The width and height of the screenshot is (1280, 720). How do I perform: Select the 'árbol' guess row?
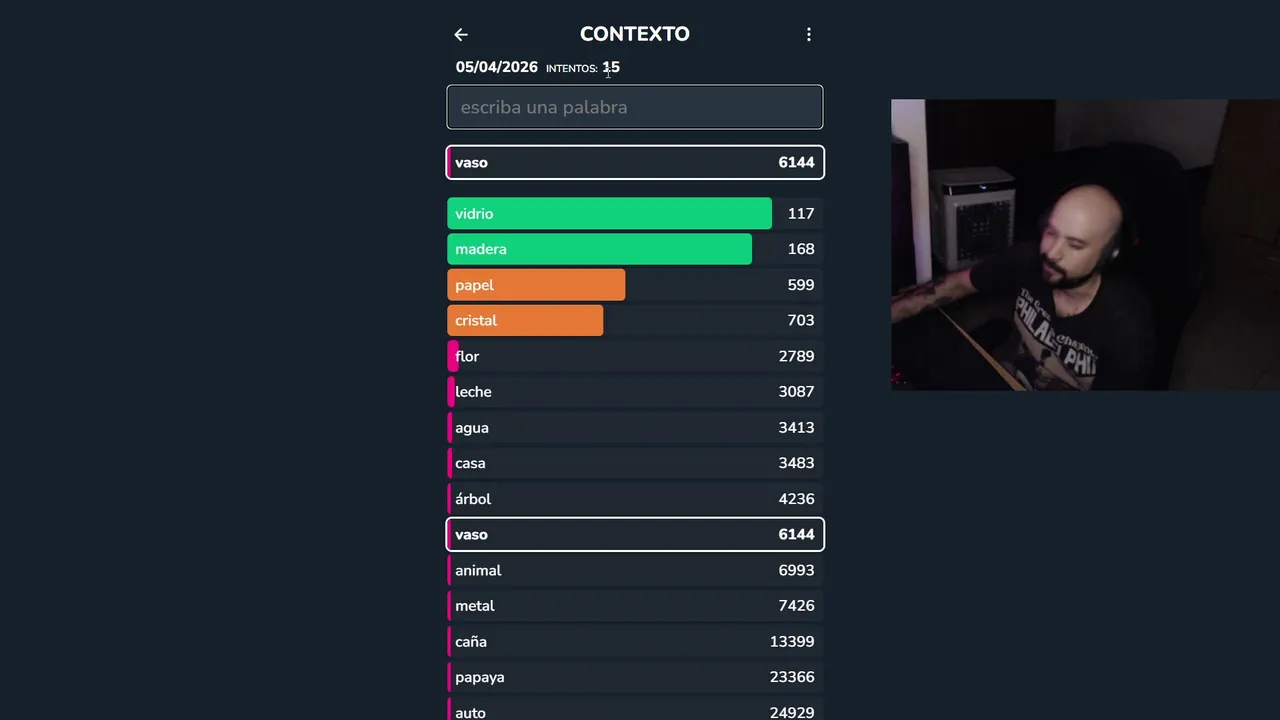point(635,499)
